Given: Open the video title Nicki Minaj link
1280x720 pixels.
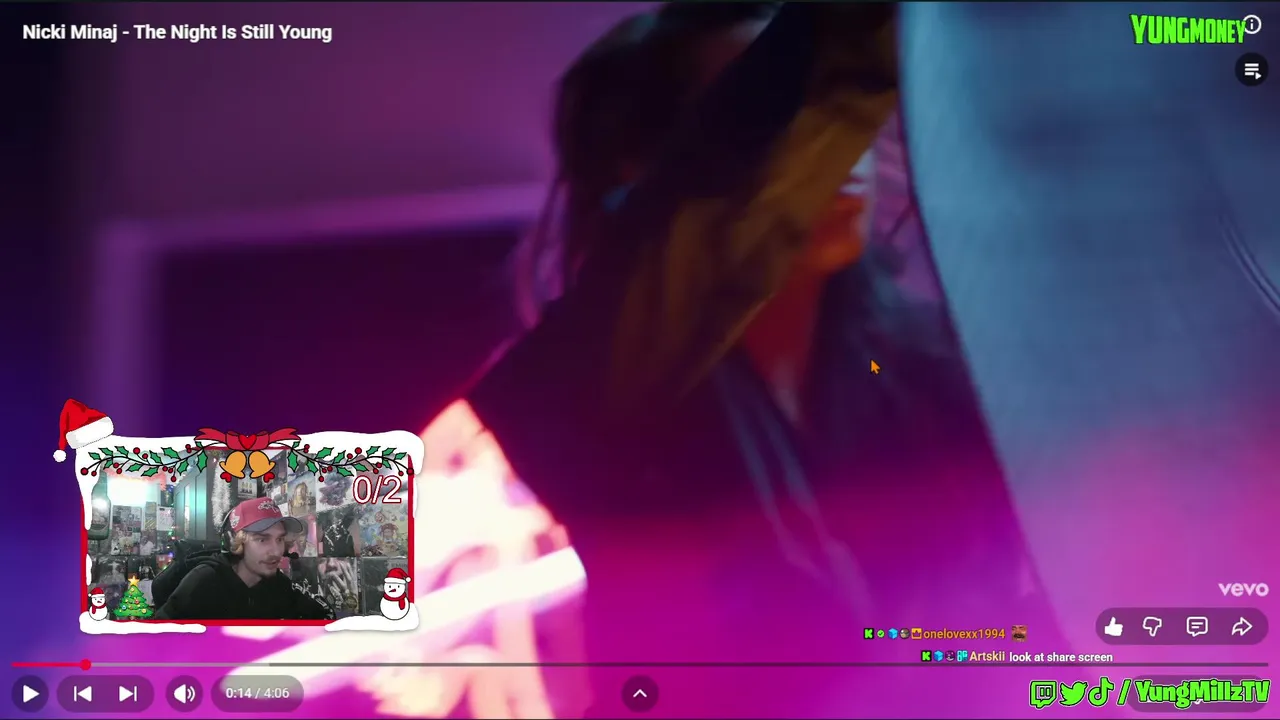Looking at the screenshot, I should pyautogui.click(x=177, y=32).
